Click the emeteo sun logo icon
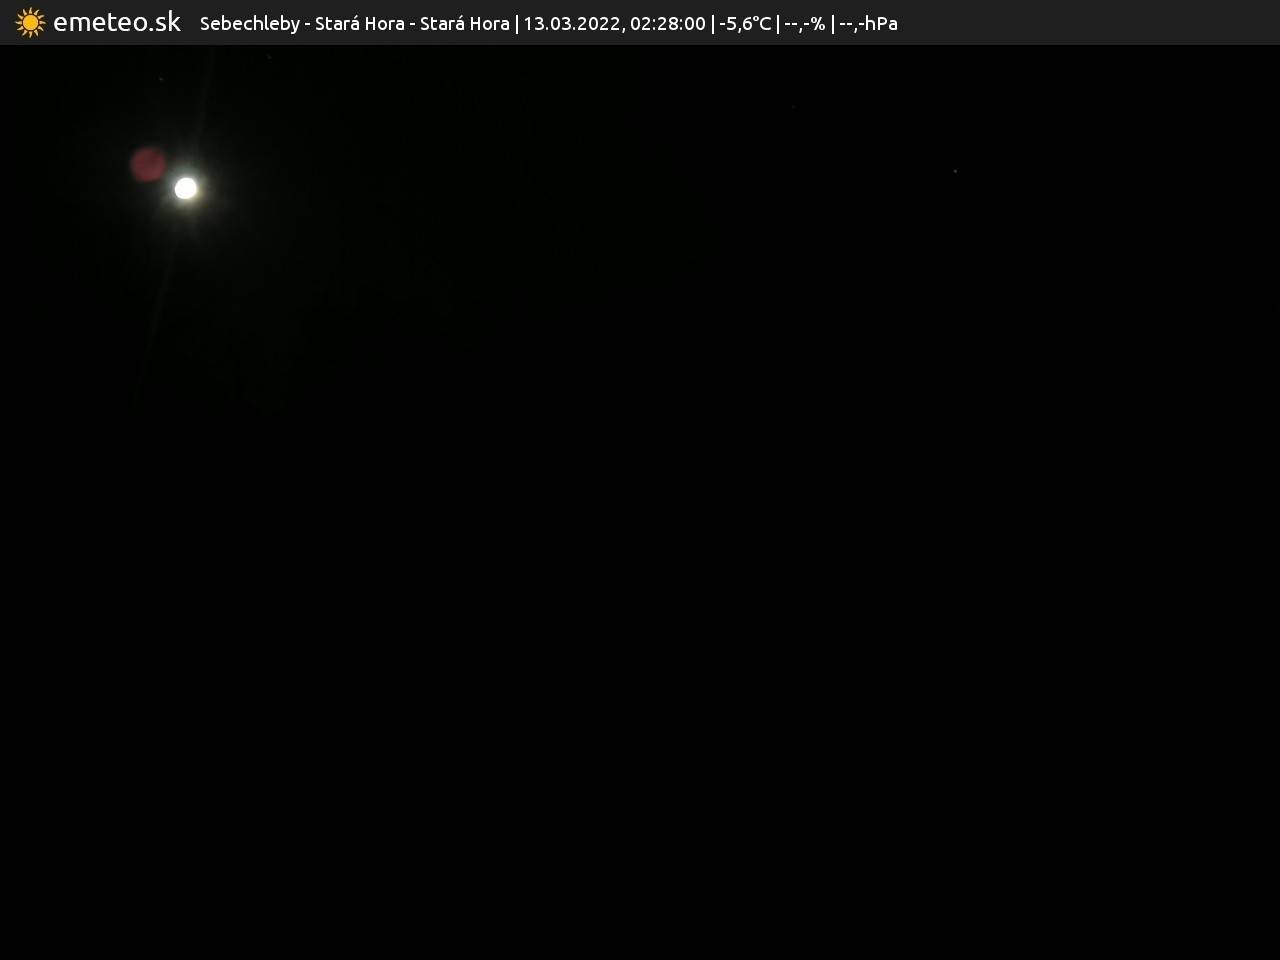The height and width of the screenshot is (960, 1280). (x=30, y=22)
